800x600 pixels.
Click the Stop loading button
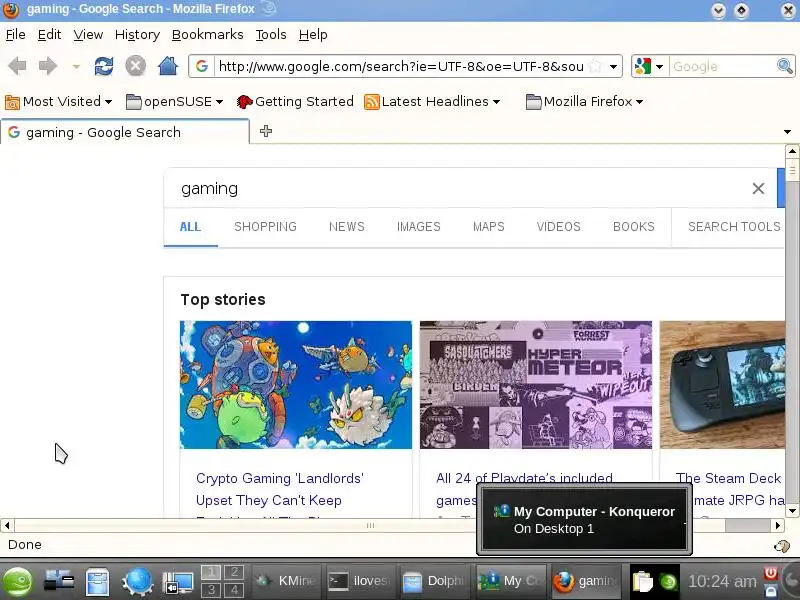click(136, 66)
